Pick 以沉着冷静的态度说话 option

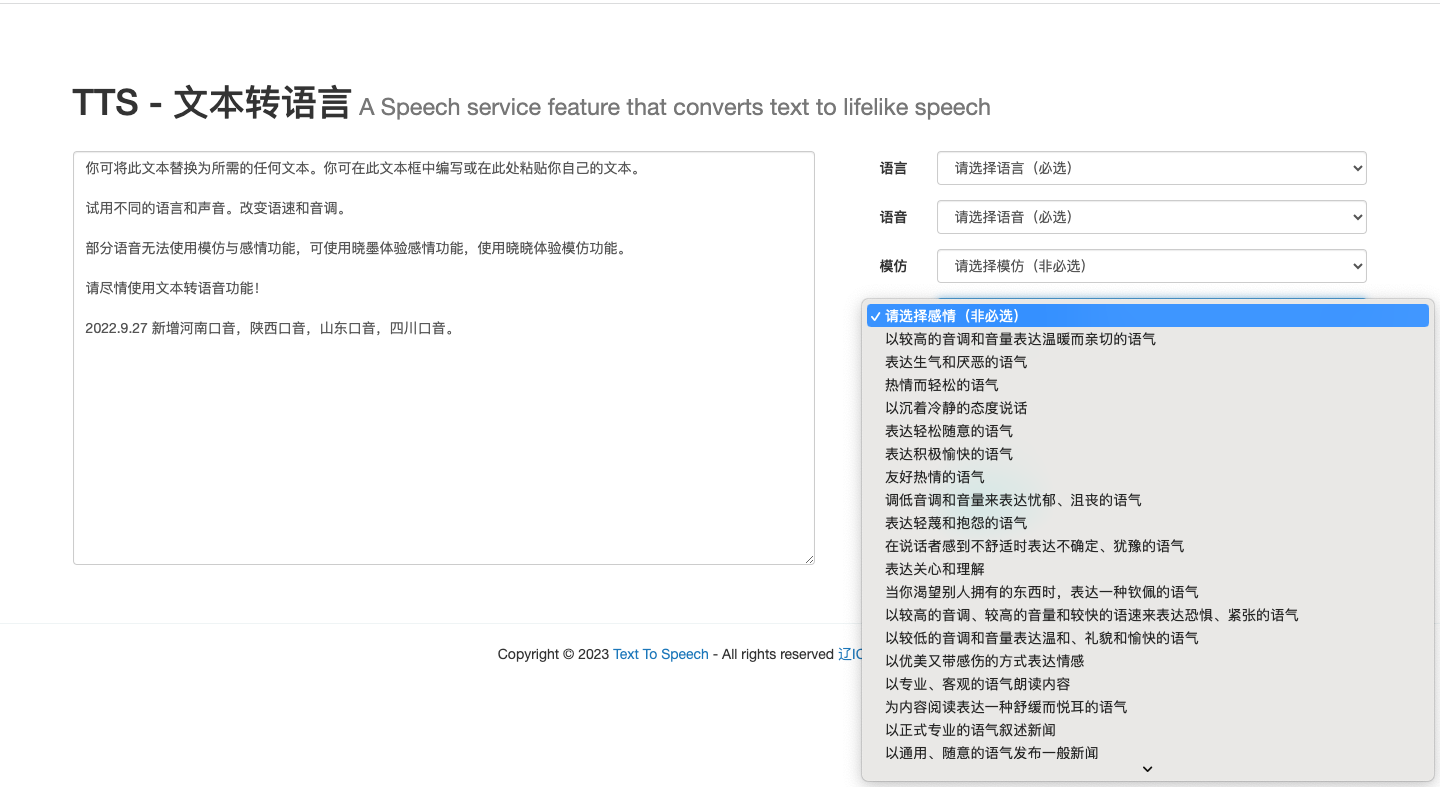(955, 408)
